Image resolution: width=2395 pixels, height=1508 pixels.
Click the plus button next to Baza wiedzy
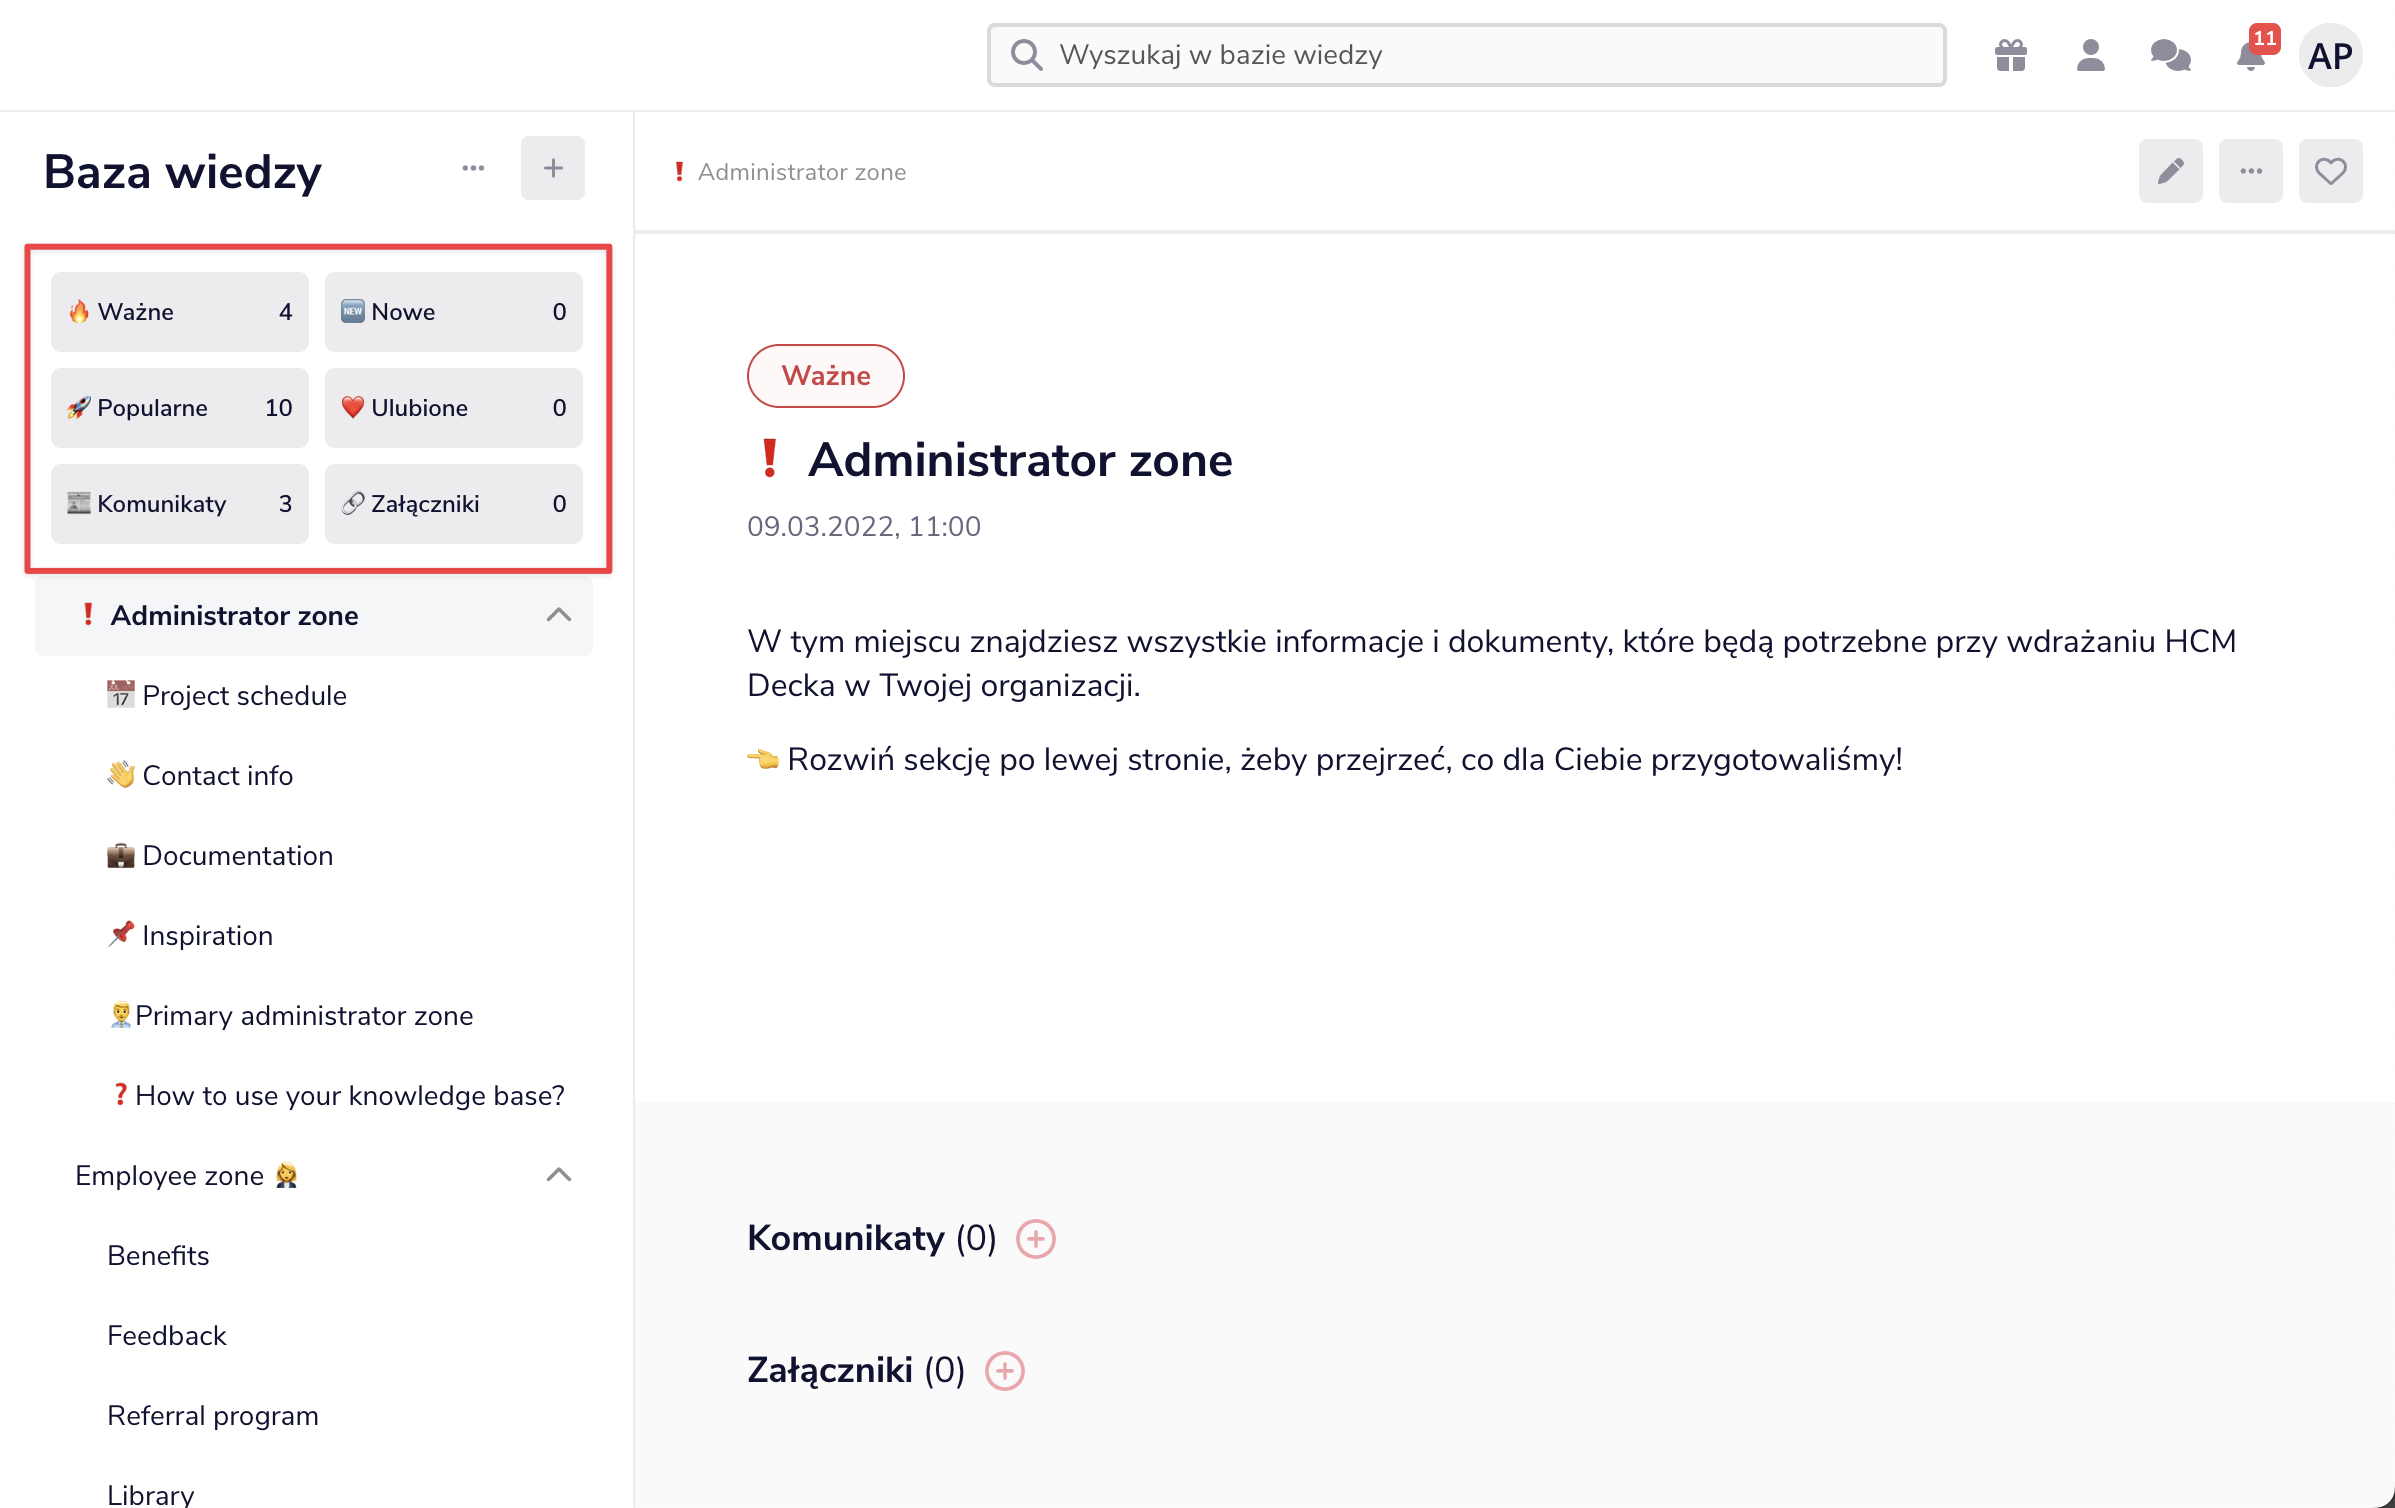pyautogui.click(x=552, y=168)
